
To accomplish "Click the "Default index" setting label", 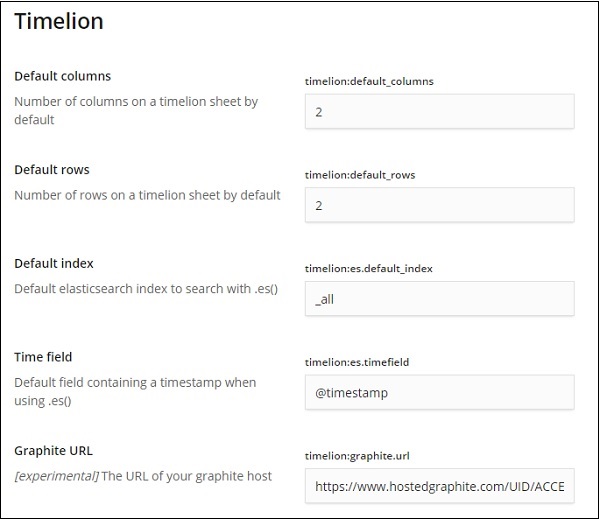I will (54, 263).
